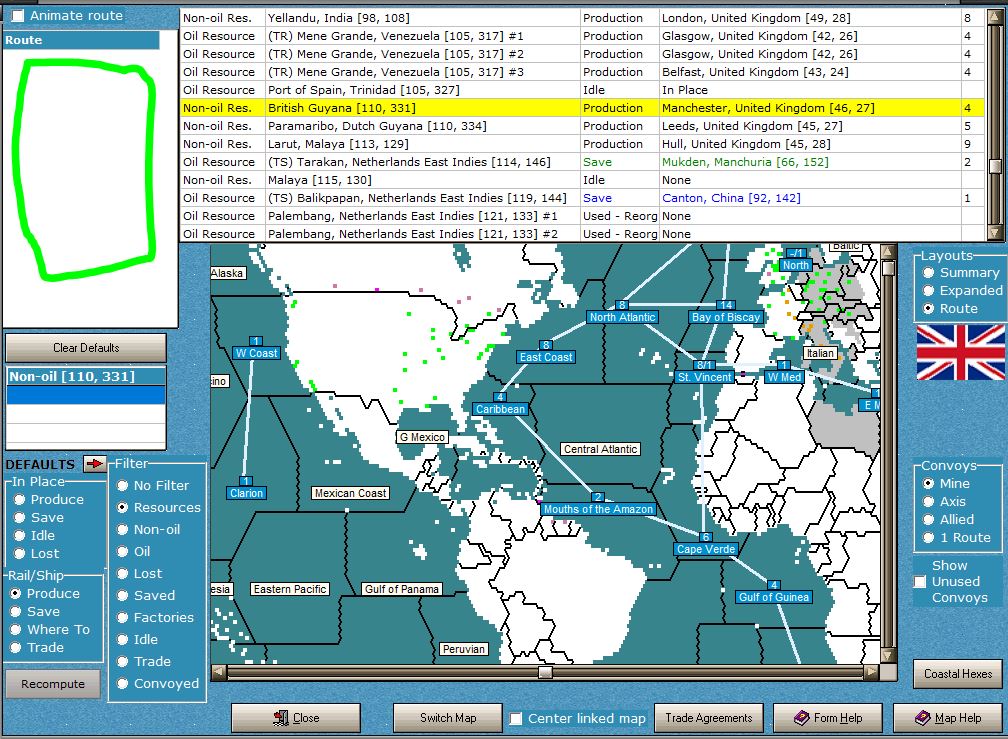Viewport: 1008px width, 739px height.
Task: Set Rail/Ship default to Trade
Action: (x=16, y=648)
